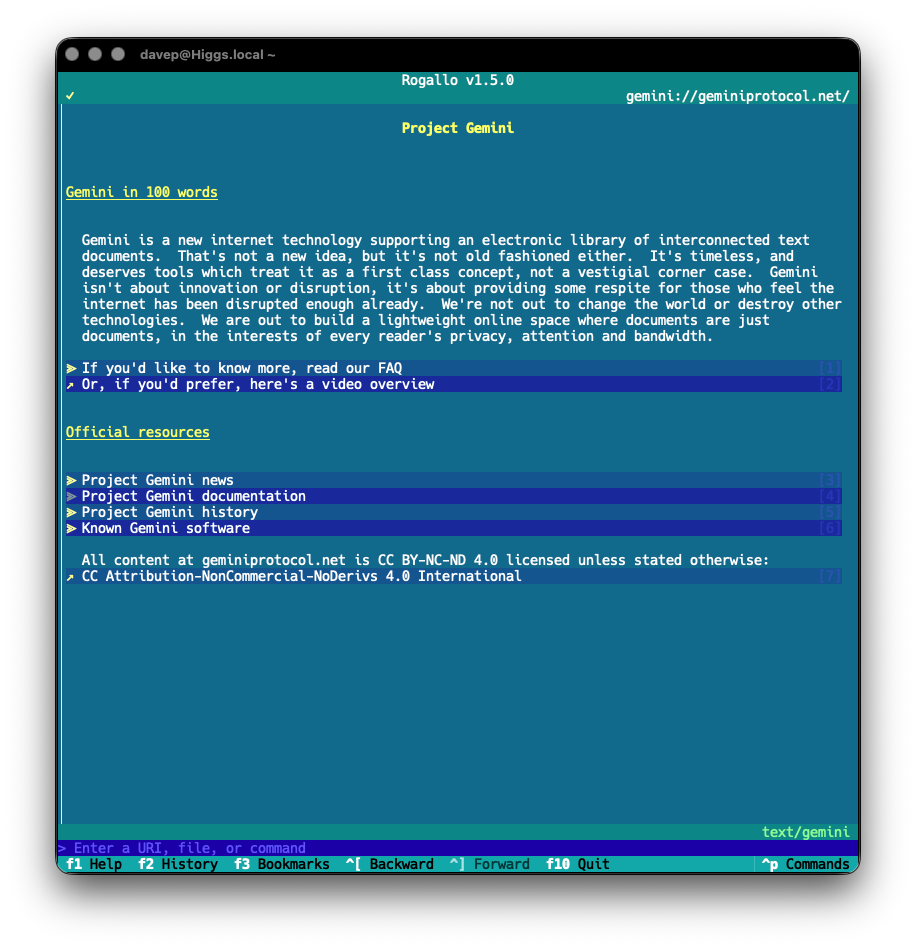Open the Known Gemini software link
916x948 pixels.
click(x=453, y=528)
